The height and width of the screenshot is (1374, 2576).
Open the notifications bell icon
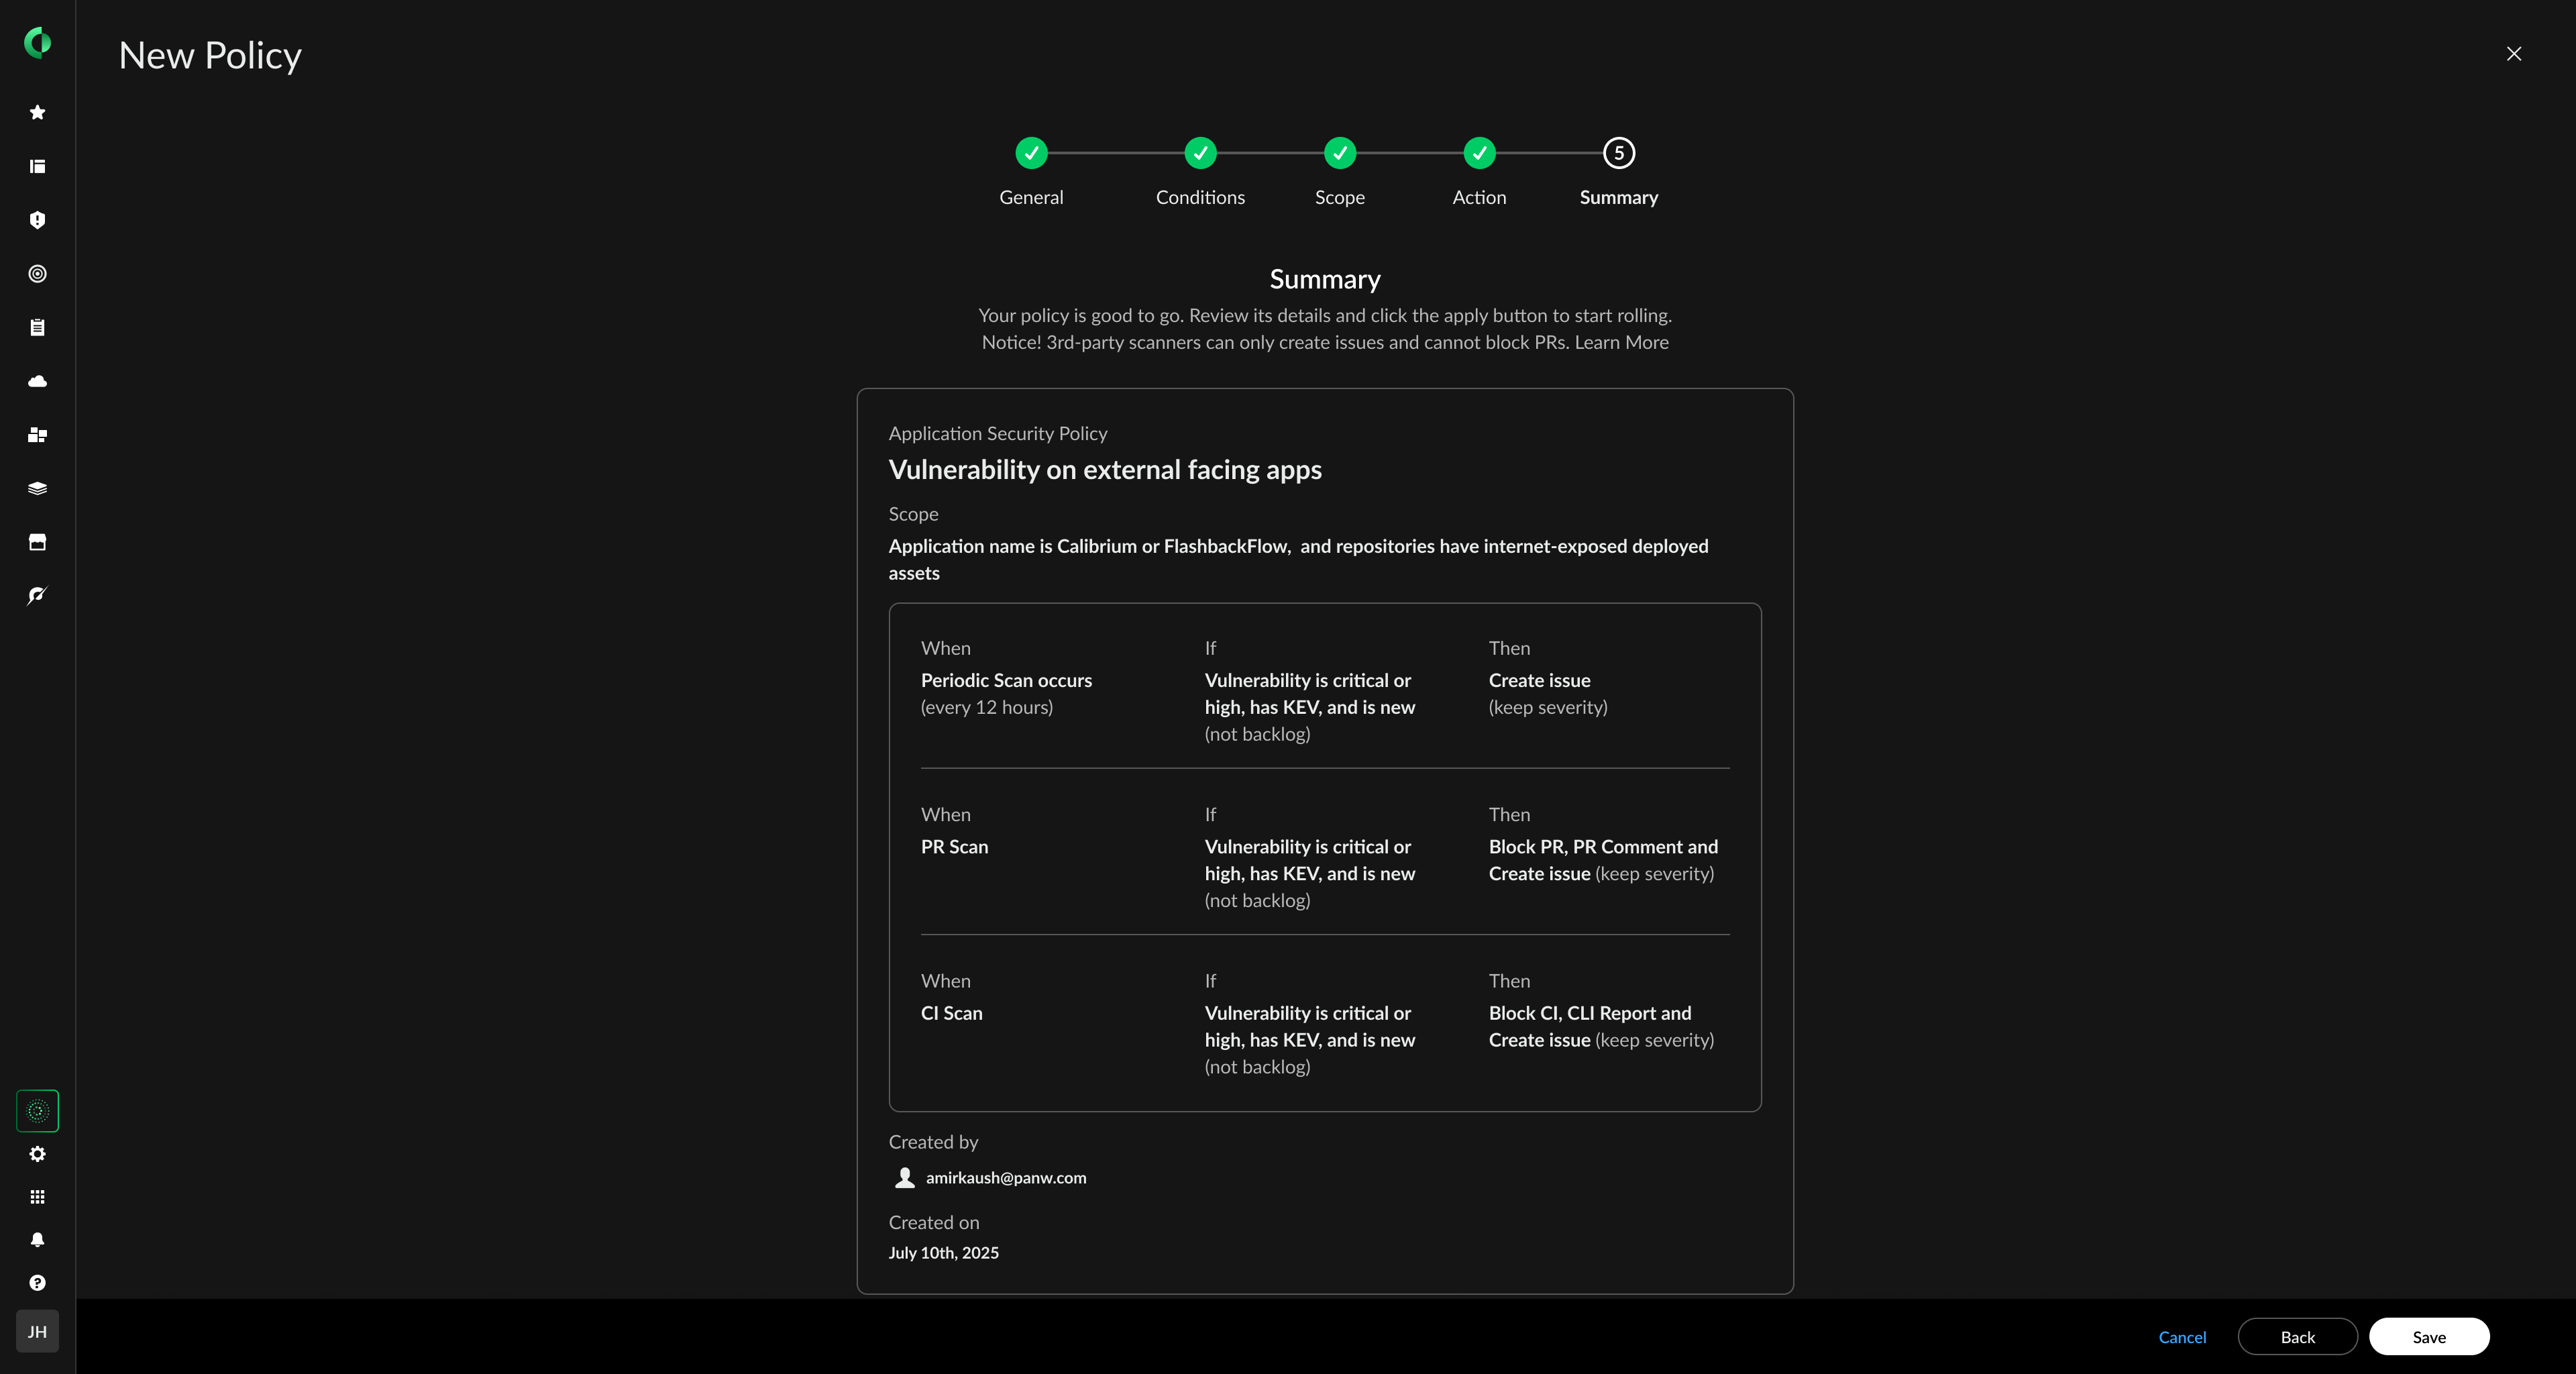click(37, 1240)
